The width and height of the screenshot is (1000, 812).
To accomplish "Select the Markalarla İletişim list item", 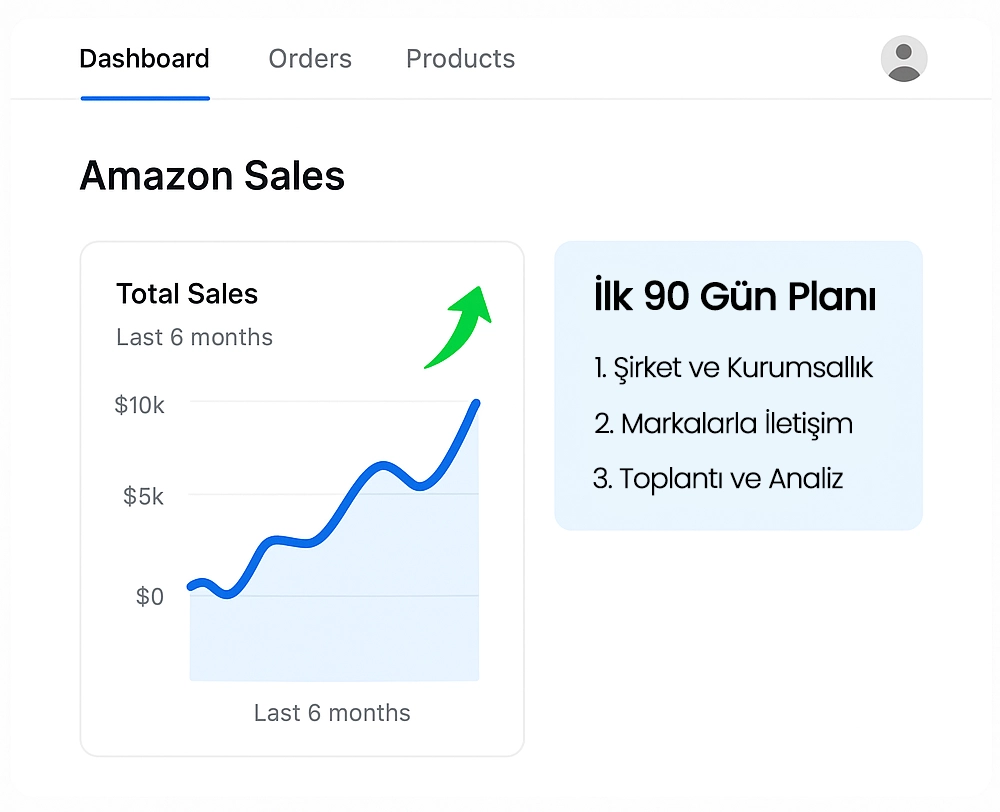I will (x=723, y=423).
